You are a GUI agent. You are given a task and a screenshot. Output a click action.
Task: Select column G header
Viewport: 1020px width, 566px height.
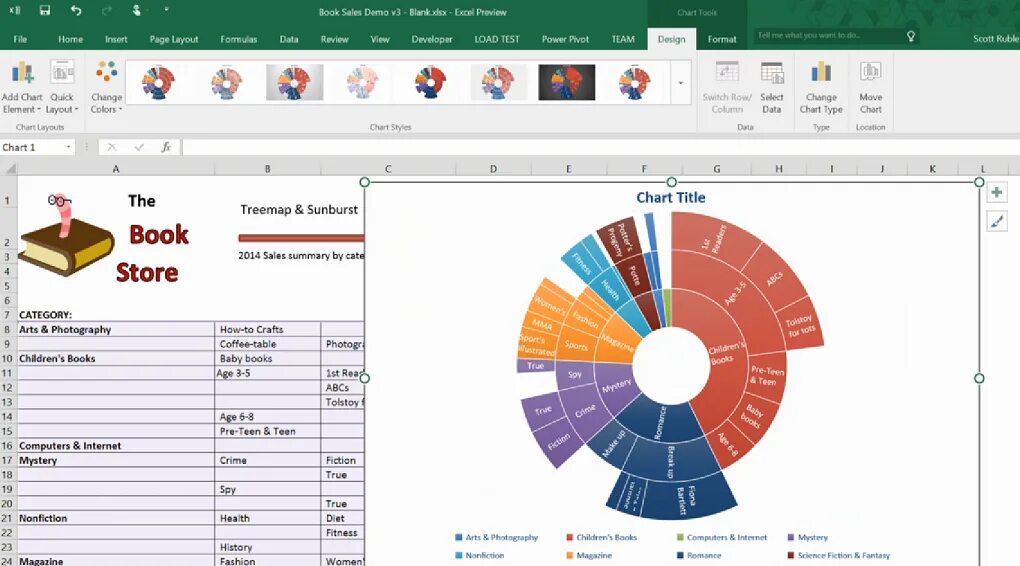[716, 169]
